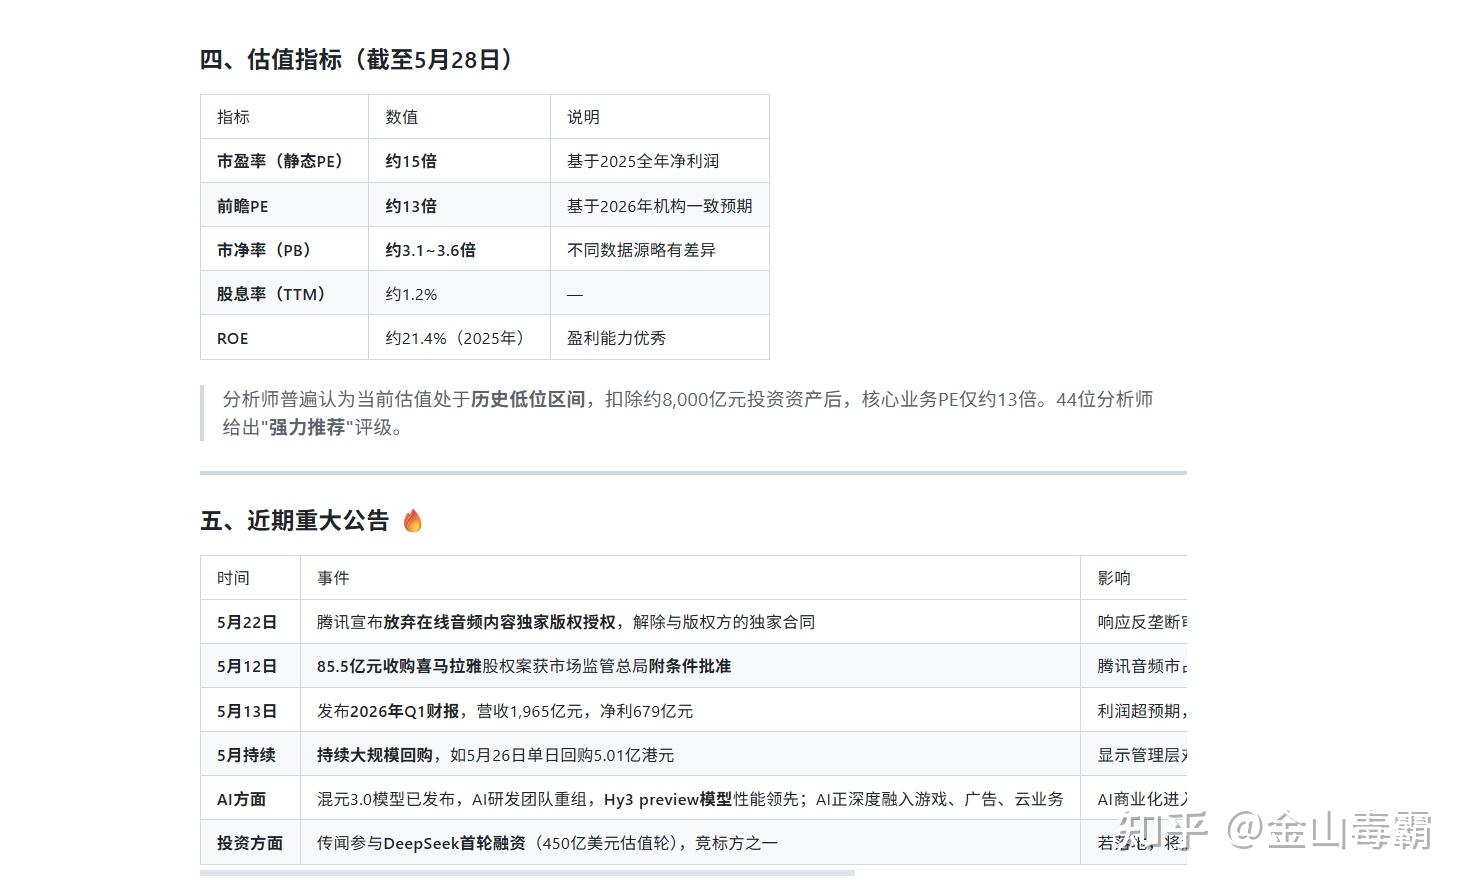Click the 混元3.0模型已发布 event text
This screenshot has width=1470, height=889.
coord(386,799)
